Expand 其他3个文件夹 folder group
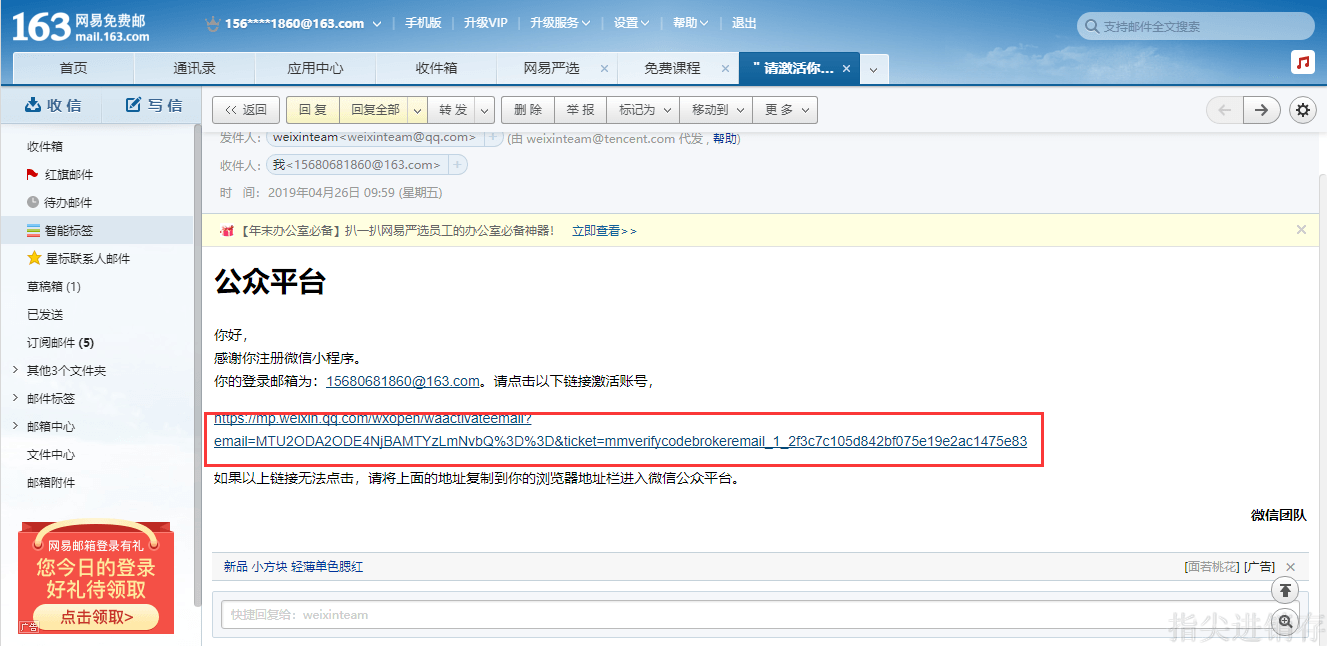1327x646 pixels. tap(15, 370)
